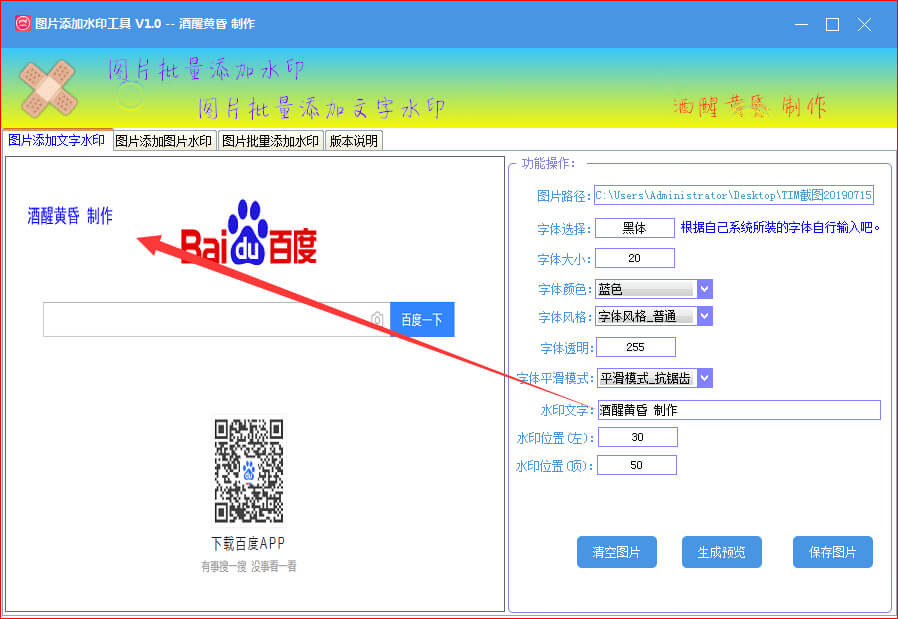Click the app logo icon in title bar
This screenshot has height=619, width=898.
(22, 23)
